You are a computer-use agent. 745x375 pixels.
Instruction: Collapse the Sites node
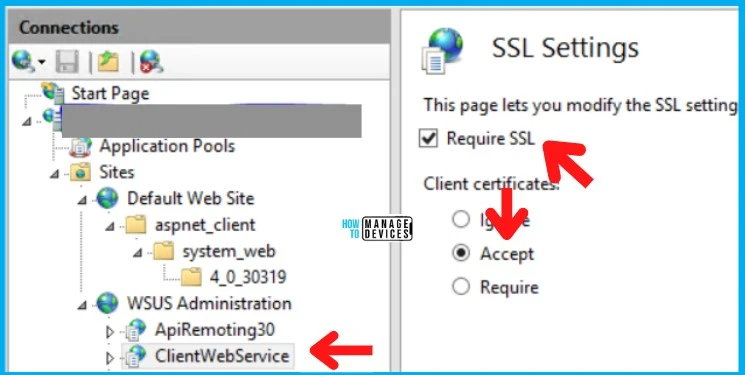55,174
